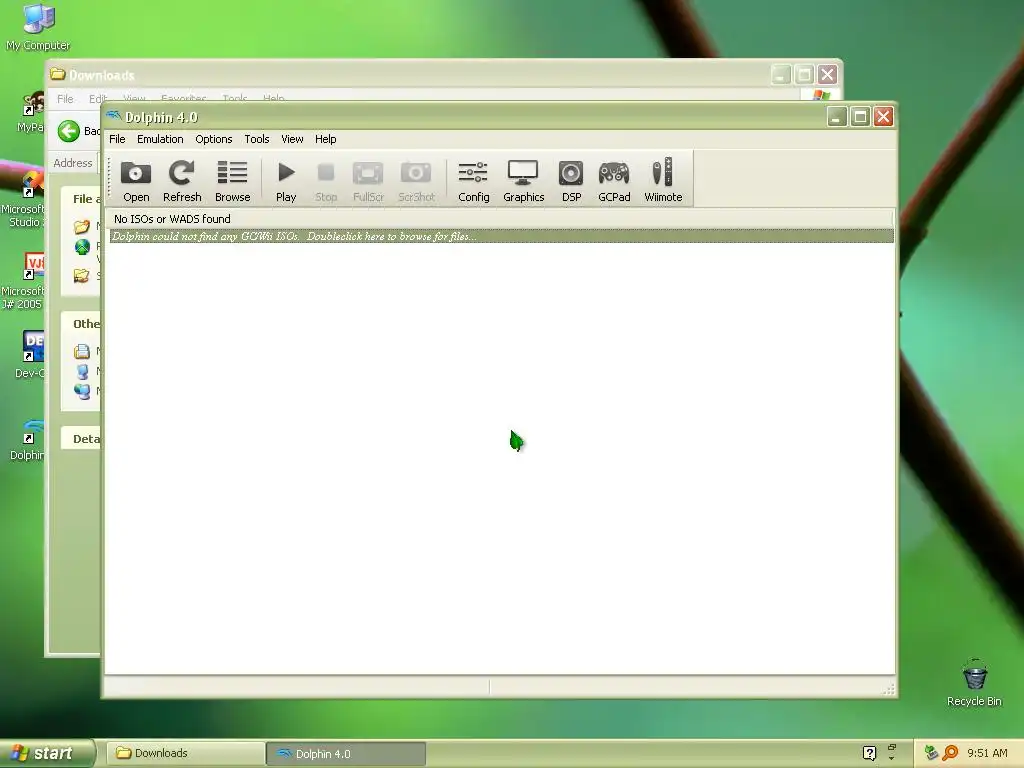Click the 'Dolphin could not find any GC/Wii ISOs' row
The width and height of the screenshot is (1024, 768).
click(500, 236)
